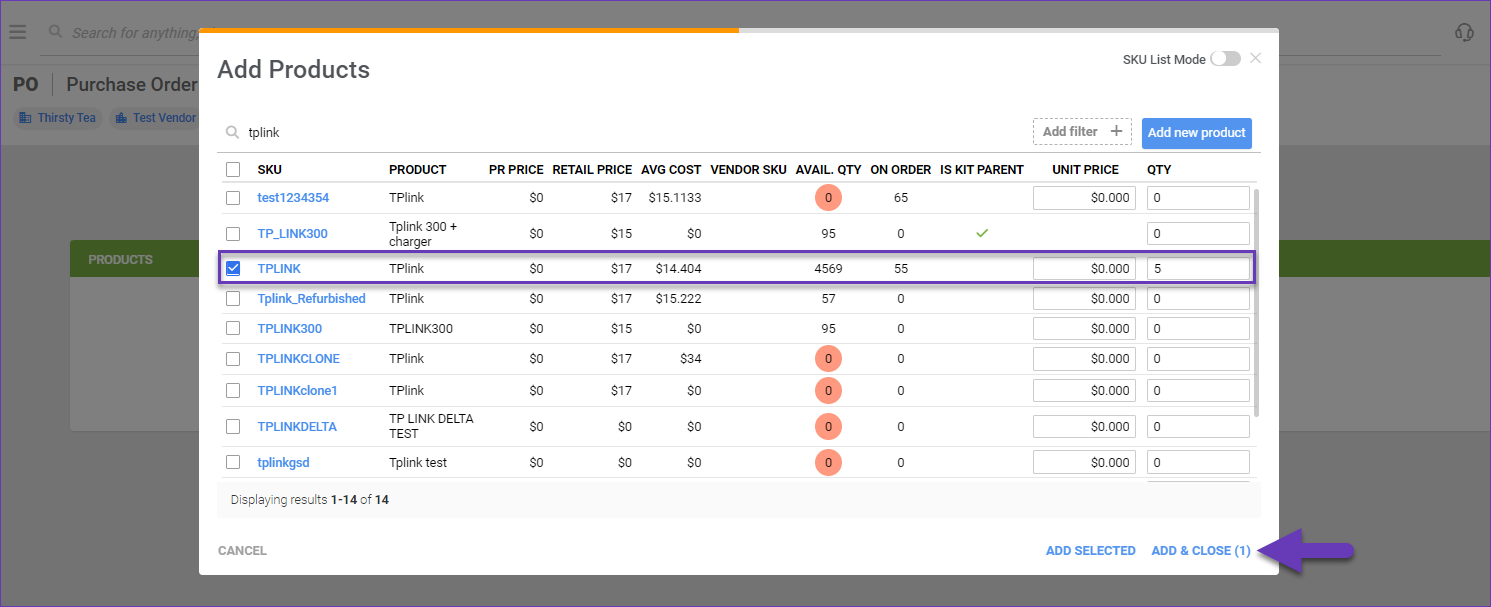The height and width of the screenshot is (607, 1491).
Task: Click the headset support icon
Action: pyautogui.click(x=1464, y=32)
